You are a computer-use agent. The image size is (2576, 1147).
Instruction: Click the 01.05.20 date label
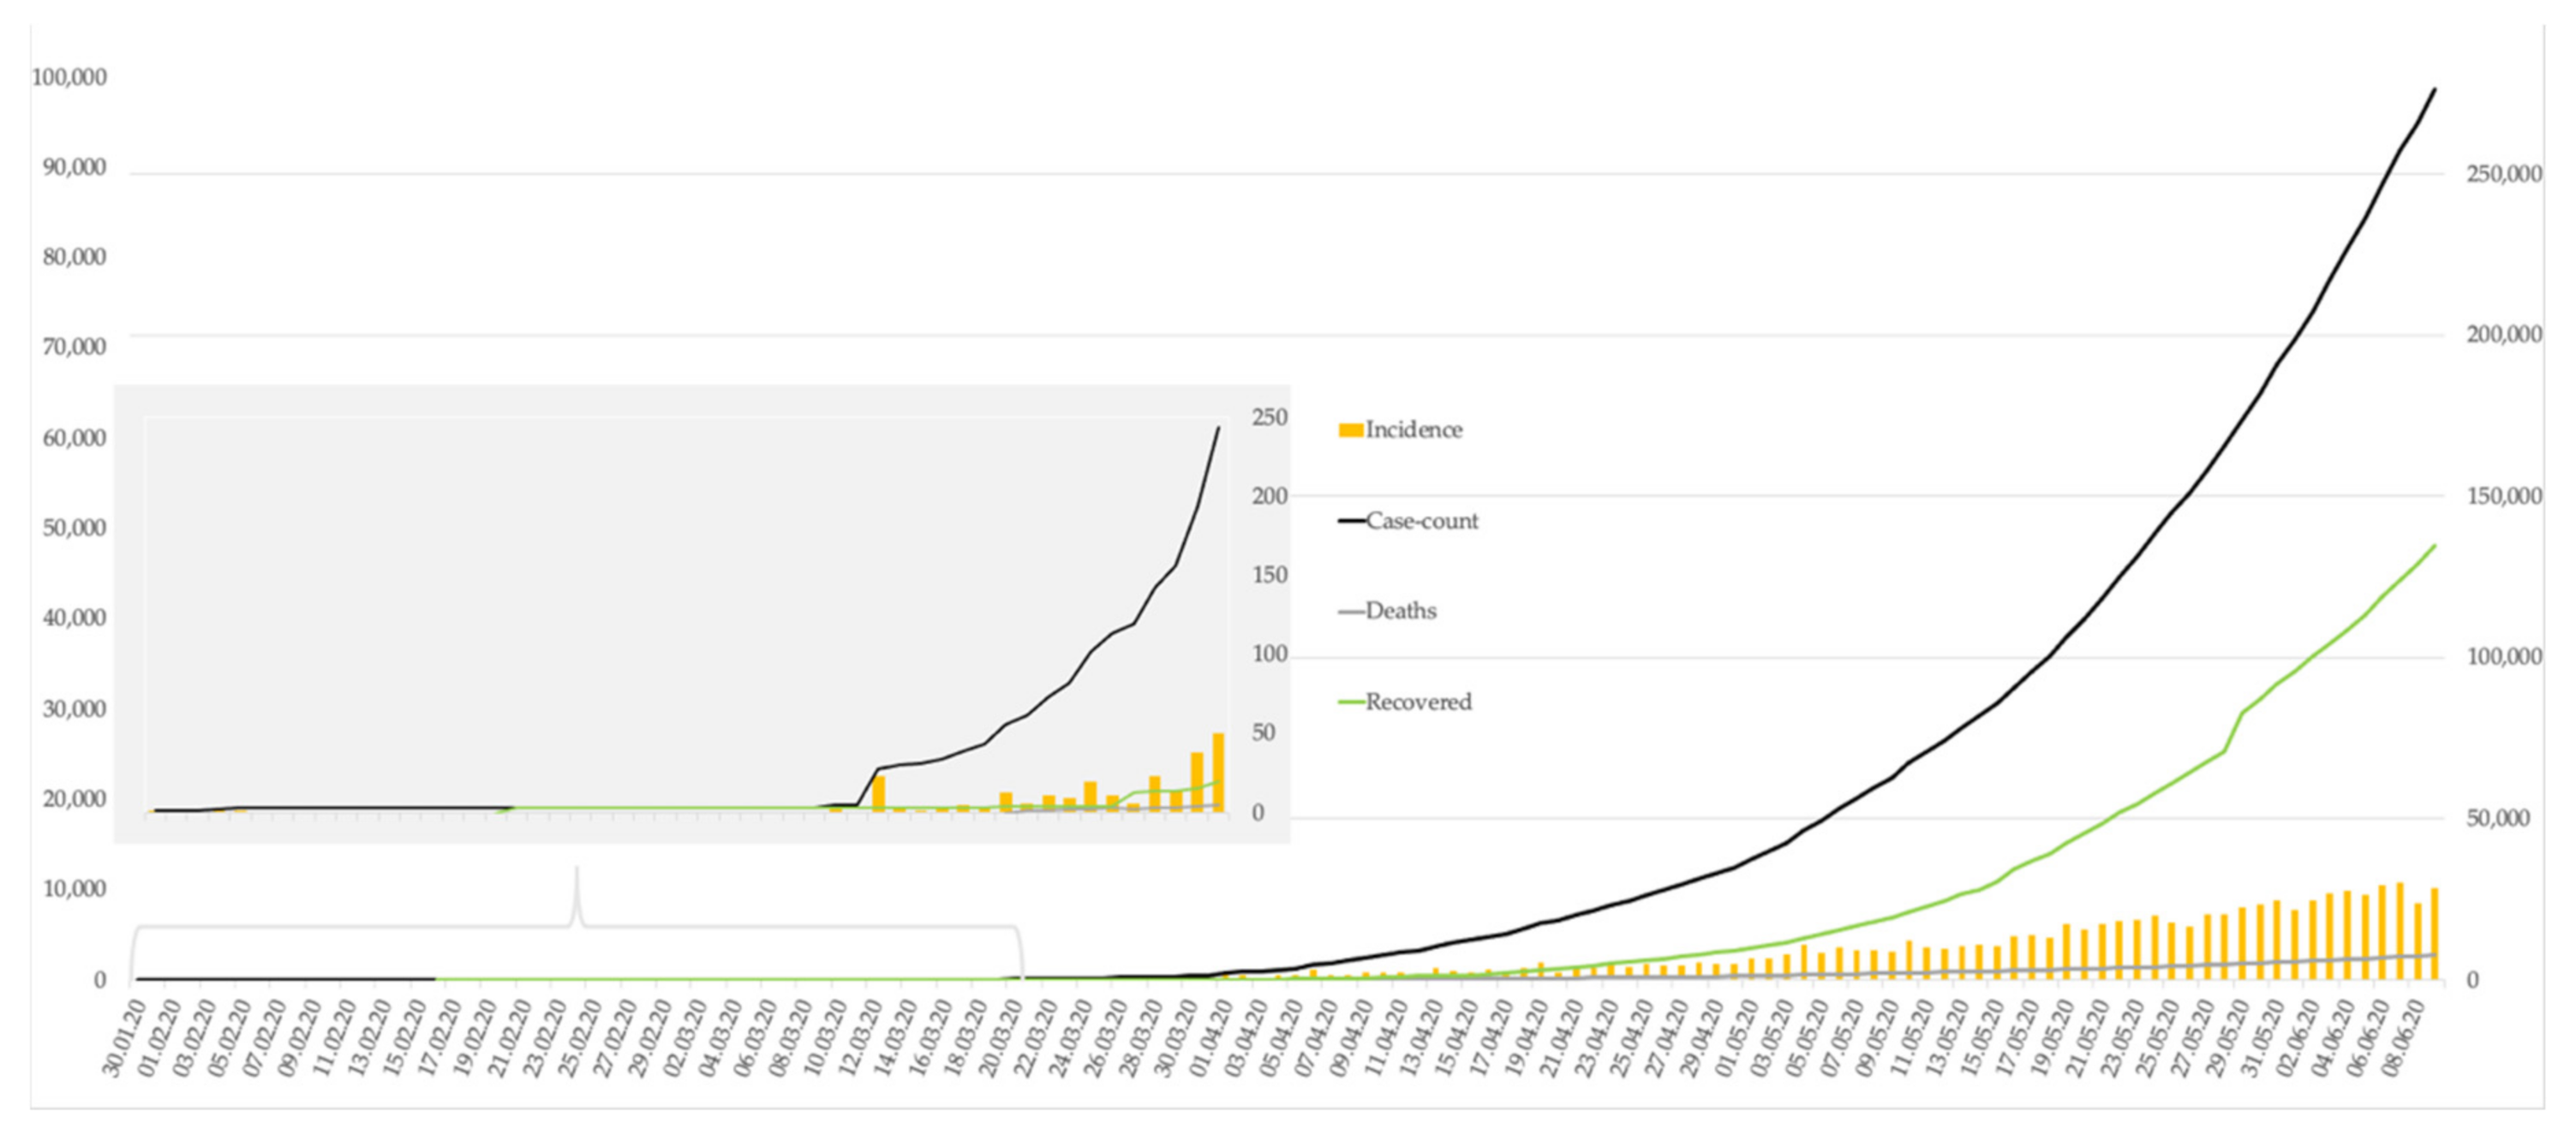(x=1738, y=1037)
